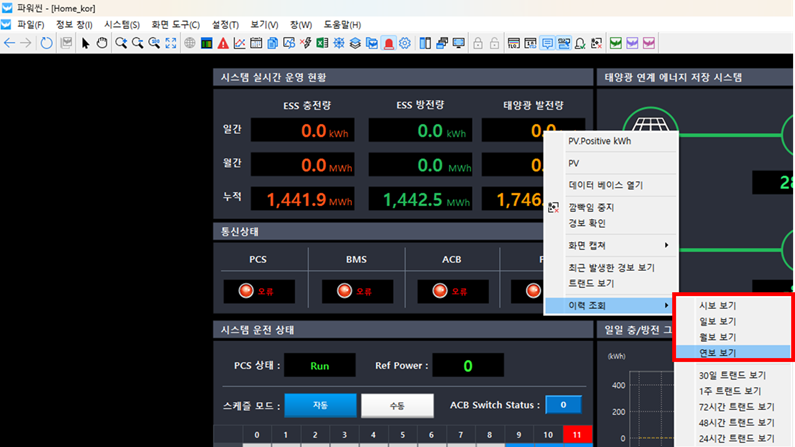Click the Excel export icon
The image size is (795, 447).
(322, 43)
